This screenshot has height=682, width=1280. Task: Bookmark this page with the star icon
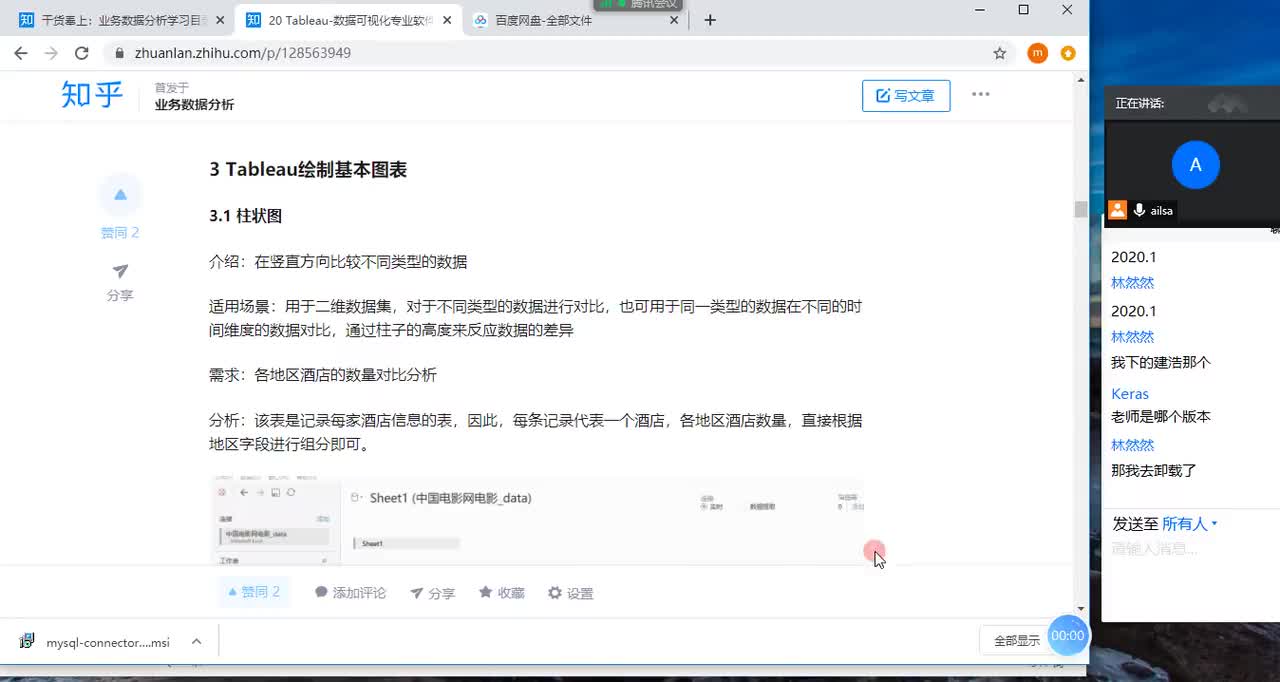999,53
